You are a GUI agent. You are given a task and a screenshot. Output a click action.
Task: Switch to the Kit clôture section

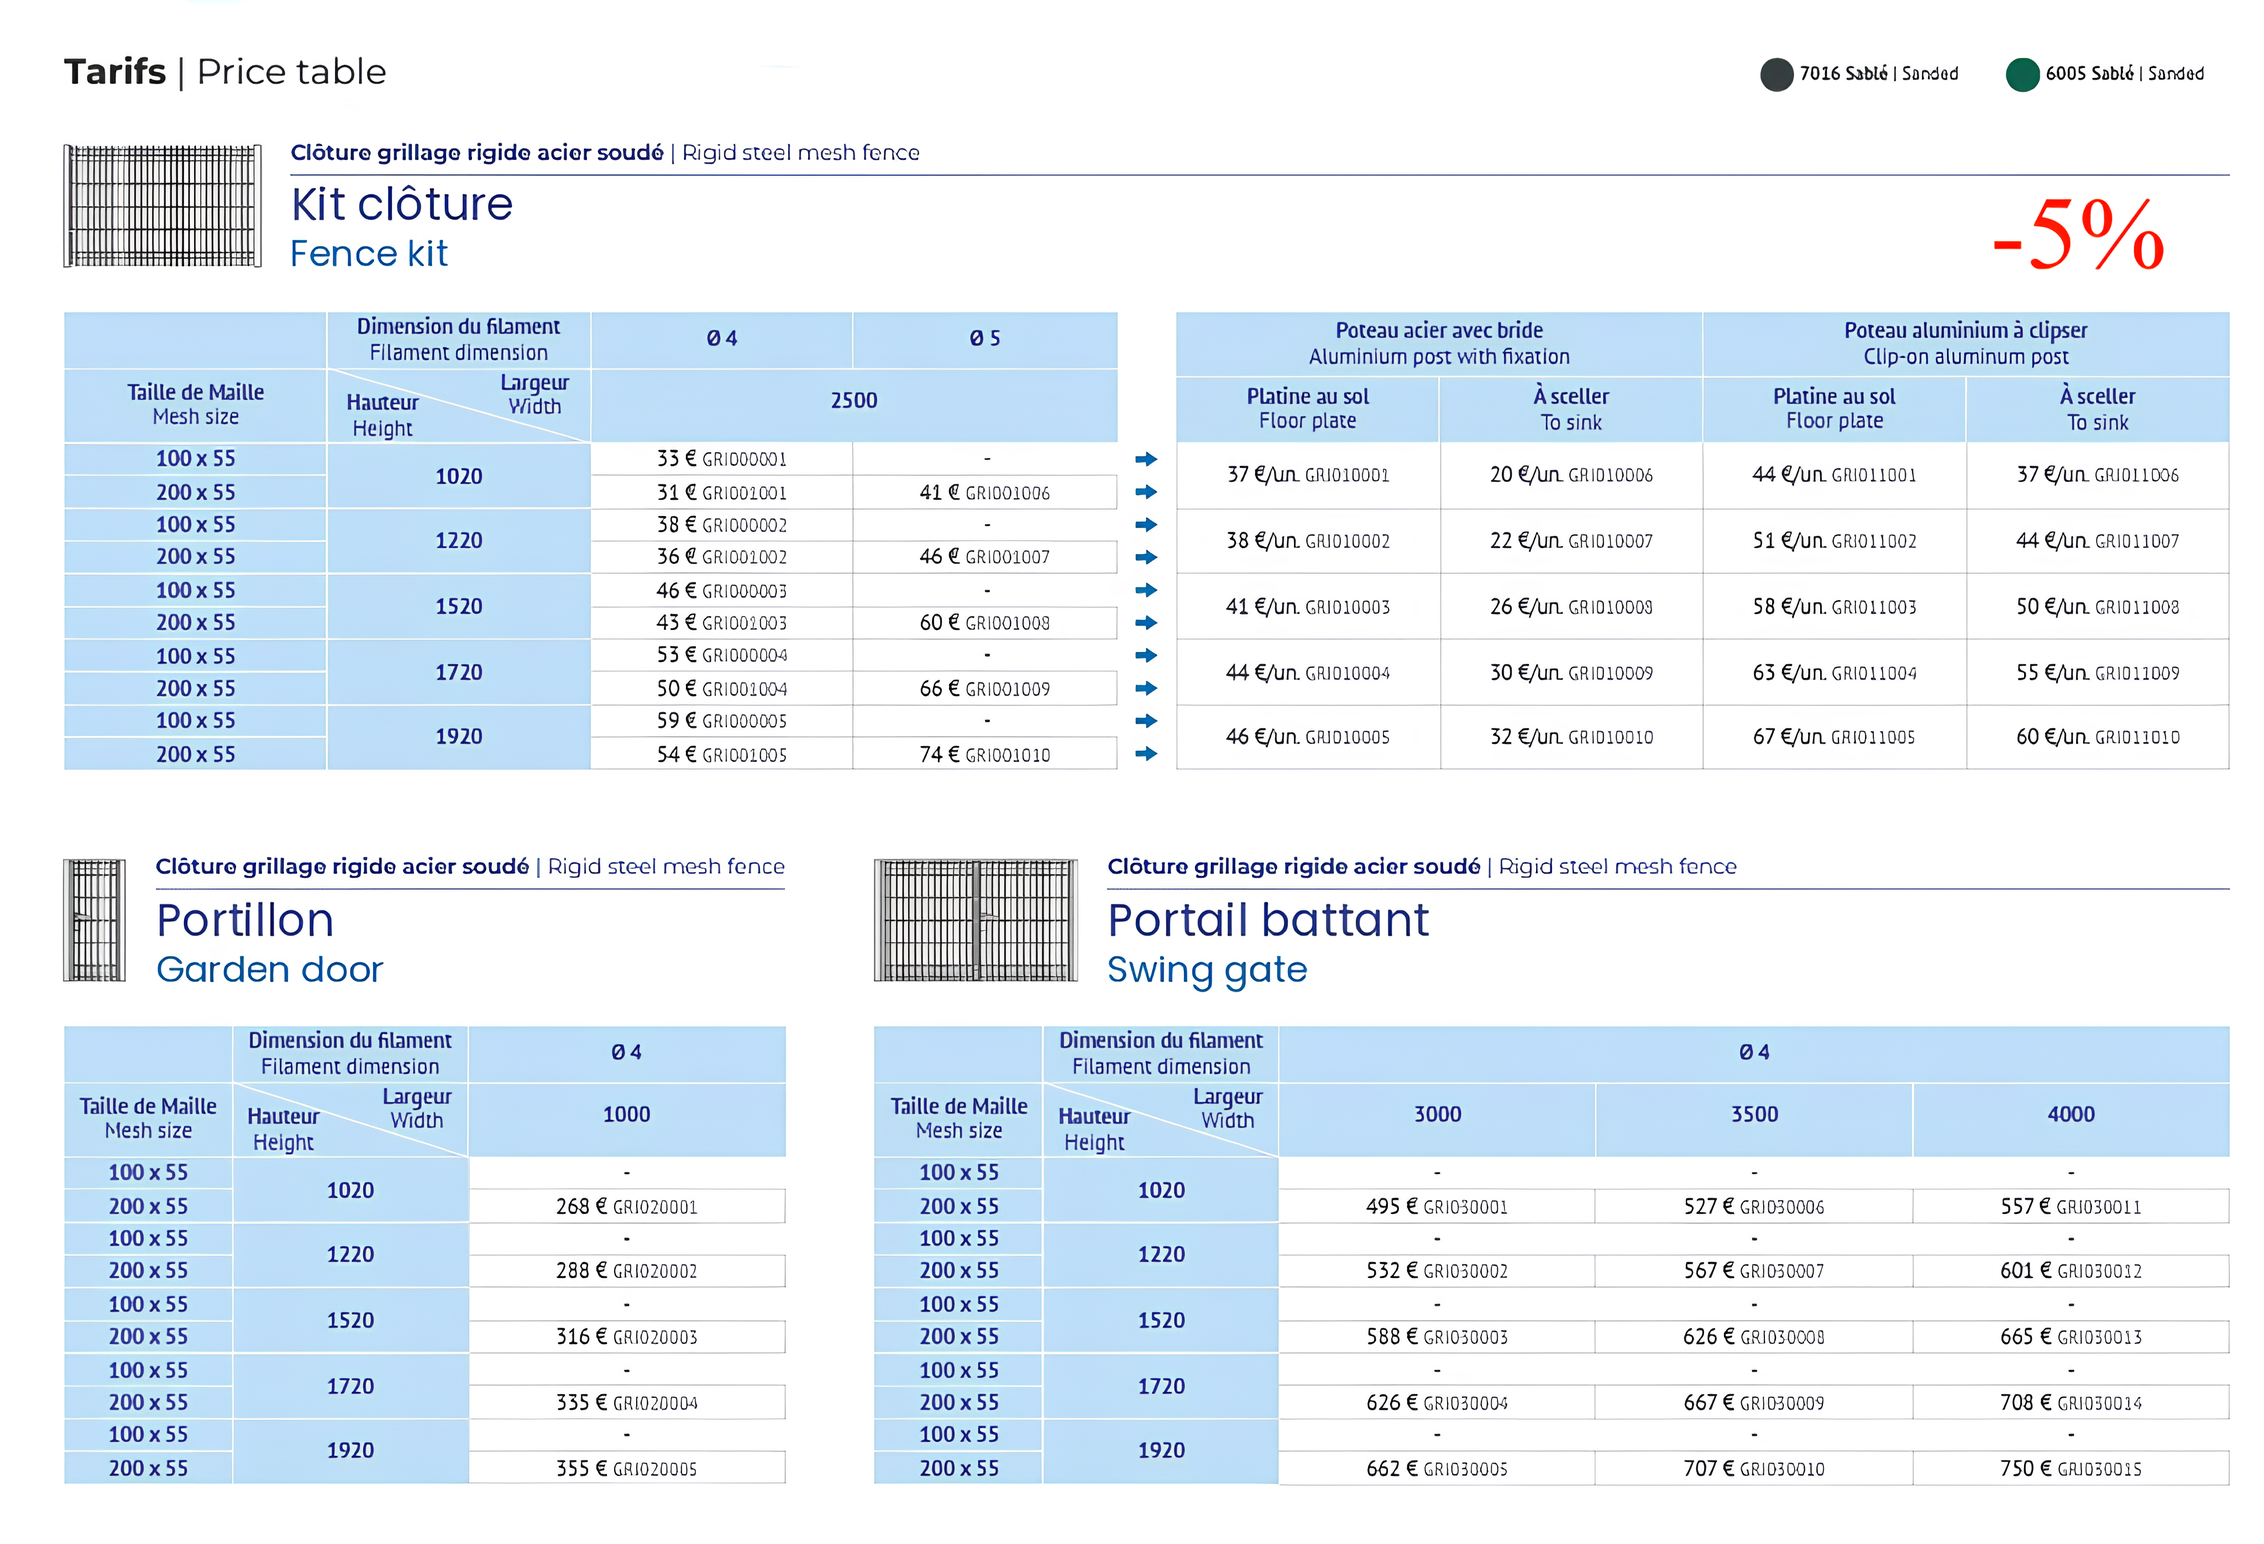pos(400,205)
